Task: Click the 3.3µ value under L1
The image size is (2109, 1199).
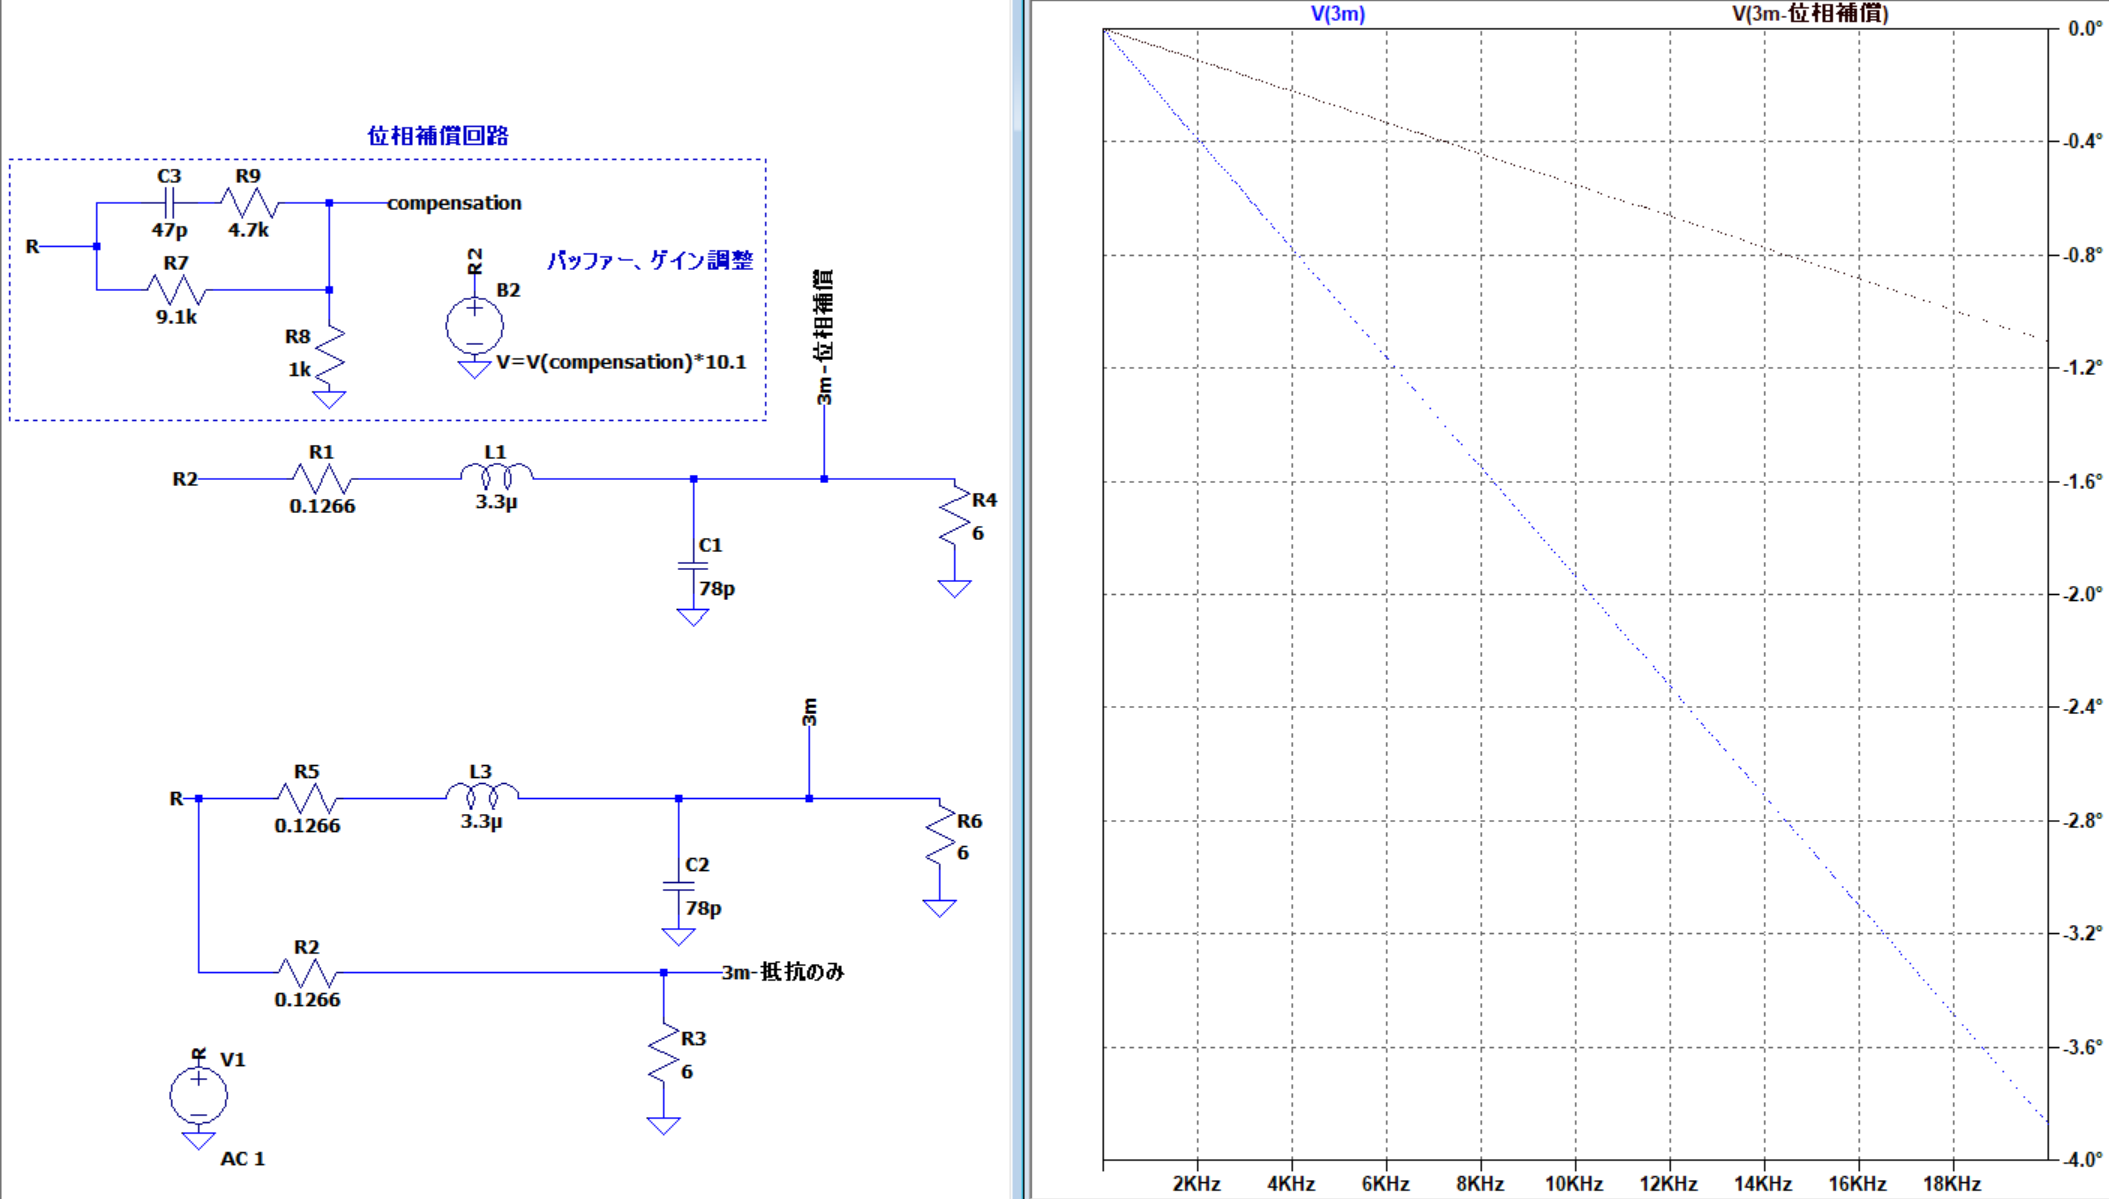Action: click(x=496, y=502)
